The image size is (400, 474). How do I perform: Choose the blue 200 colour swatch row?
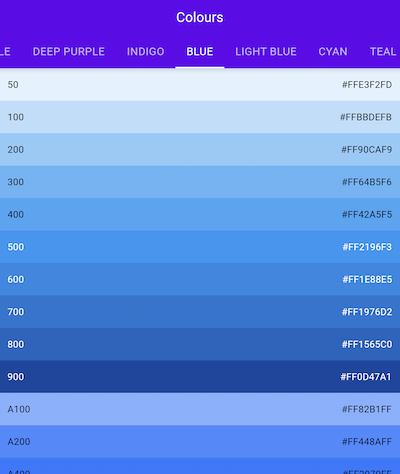(200, 150)
